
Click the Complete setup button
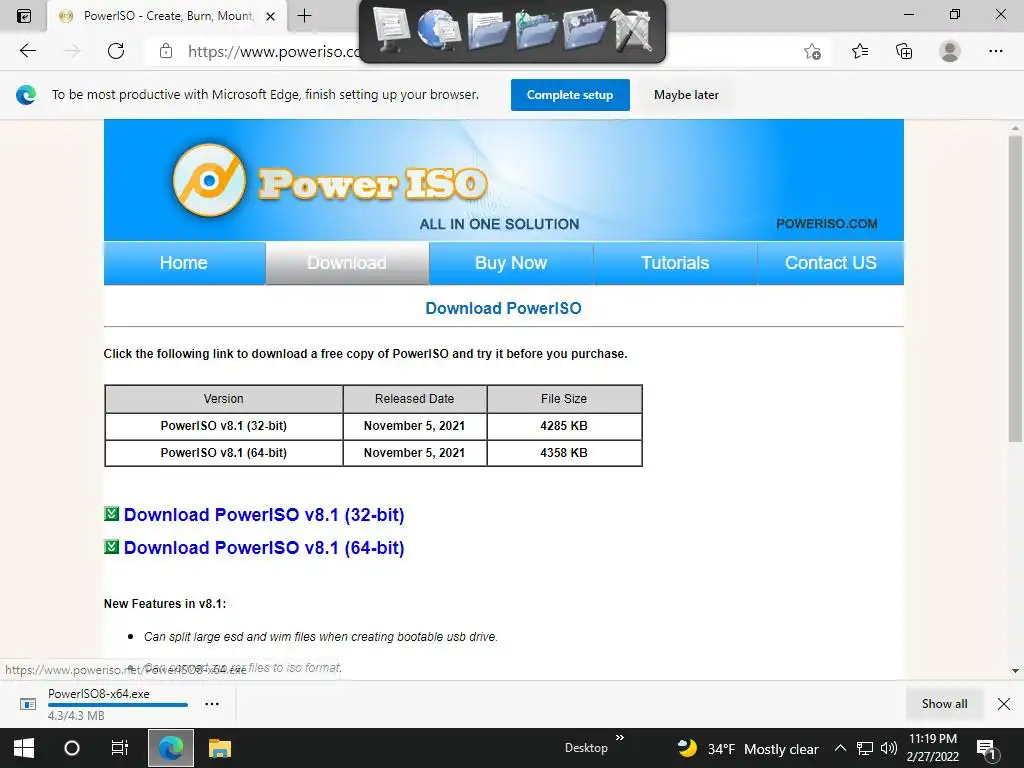click(x=570, y=95)
